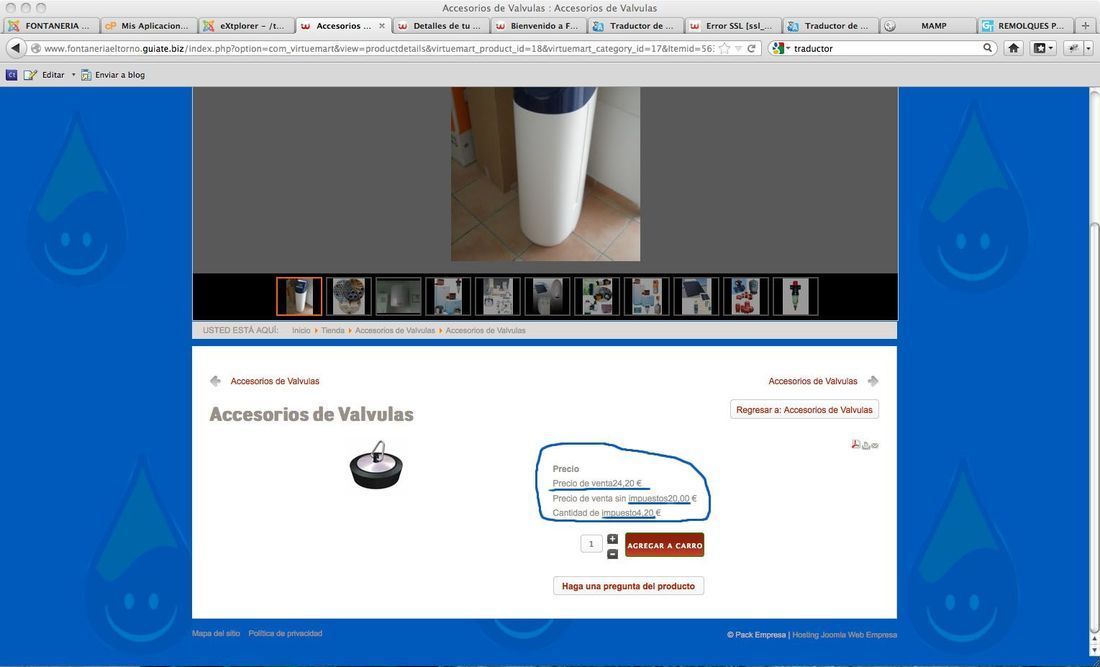Select the pipe bundle thumbnail

(x=349, y=296)
